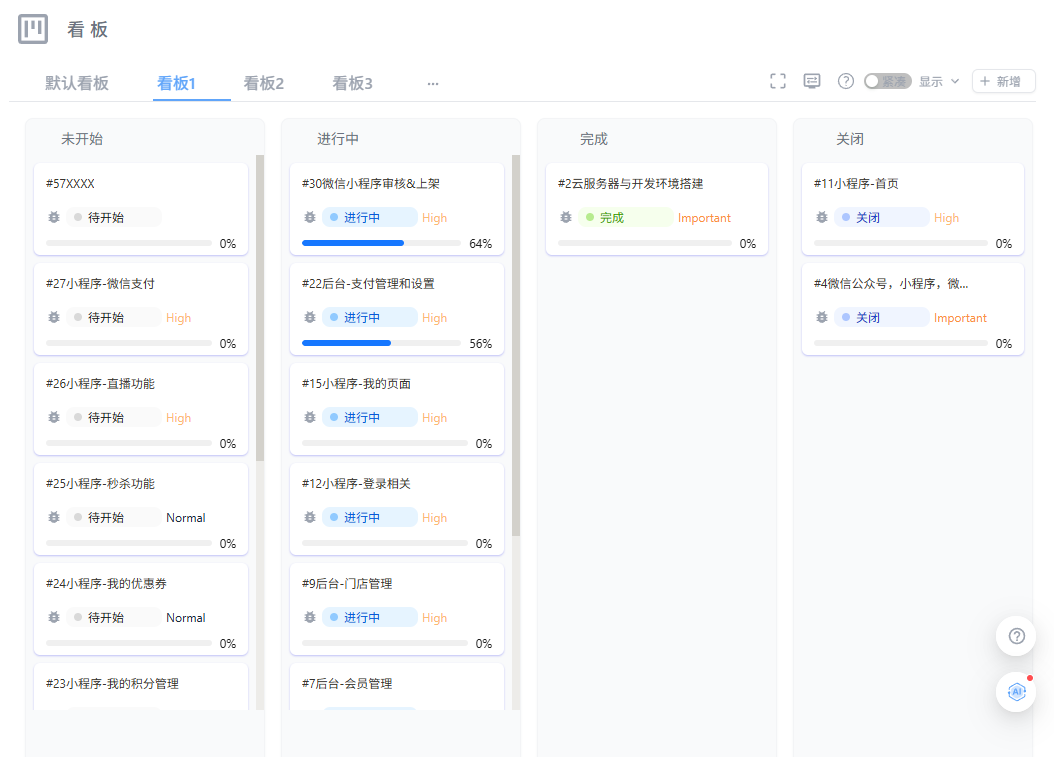Open card title #15小程序-我的页面
Viewport: 1054px width, 757px height.
point(356,384)
